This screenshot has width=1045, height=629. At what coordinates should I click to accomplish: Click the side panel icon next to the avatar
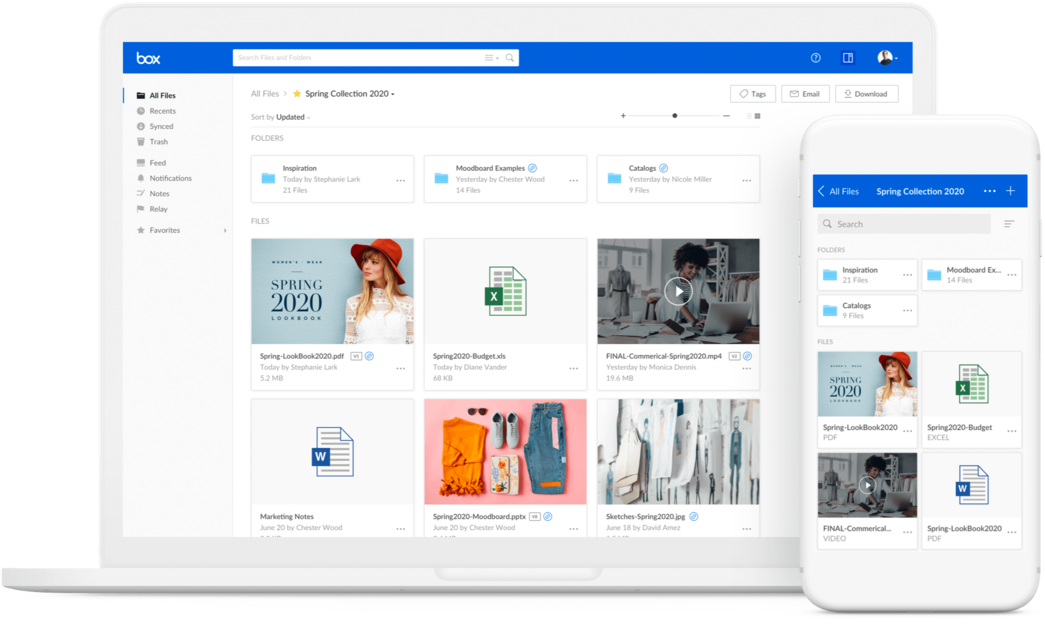(847, 57)
